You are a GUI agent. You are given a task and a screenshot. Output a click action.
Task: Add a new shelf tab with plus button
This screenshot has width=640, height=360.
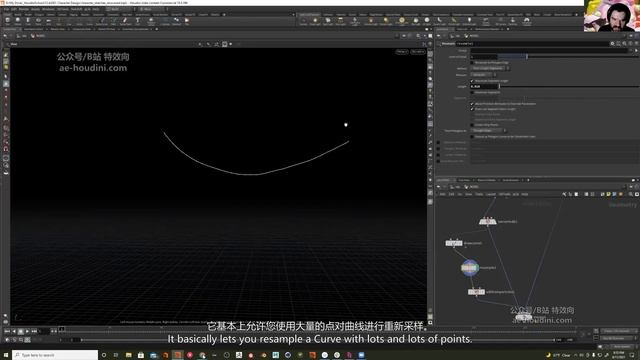[224, 14]
